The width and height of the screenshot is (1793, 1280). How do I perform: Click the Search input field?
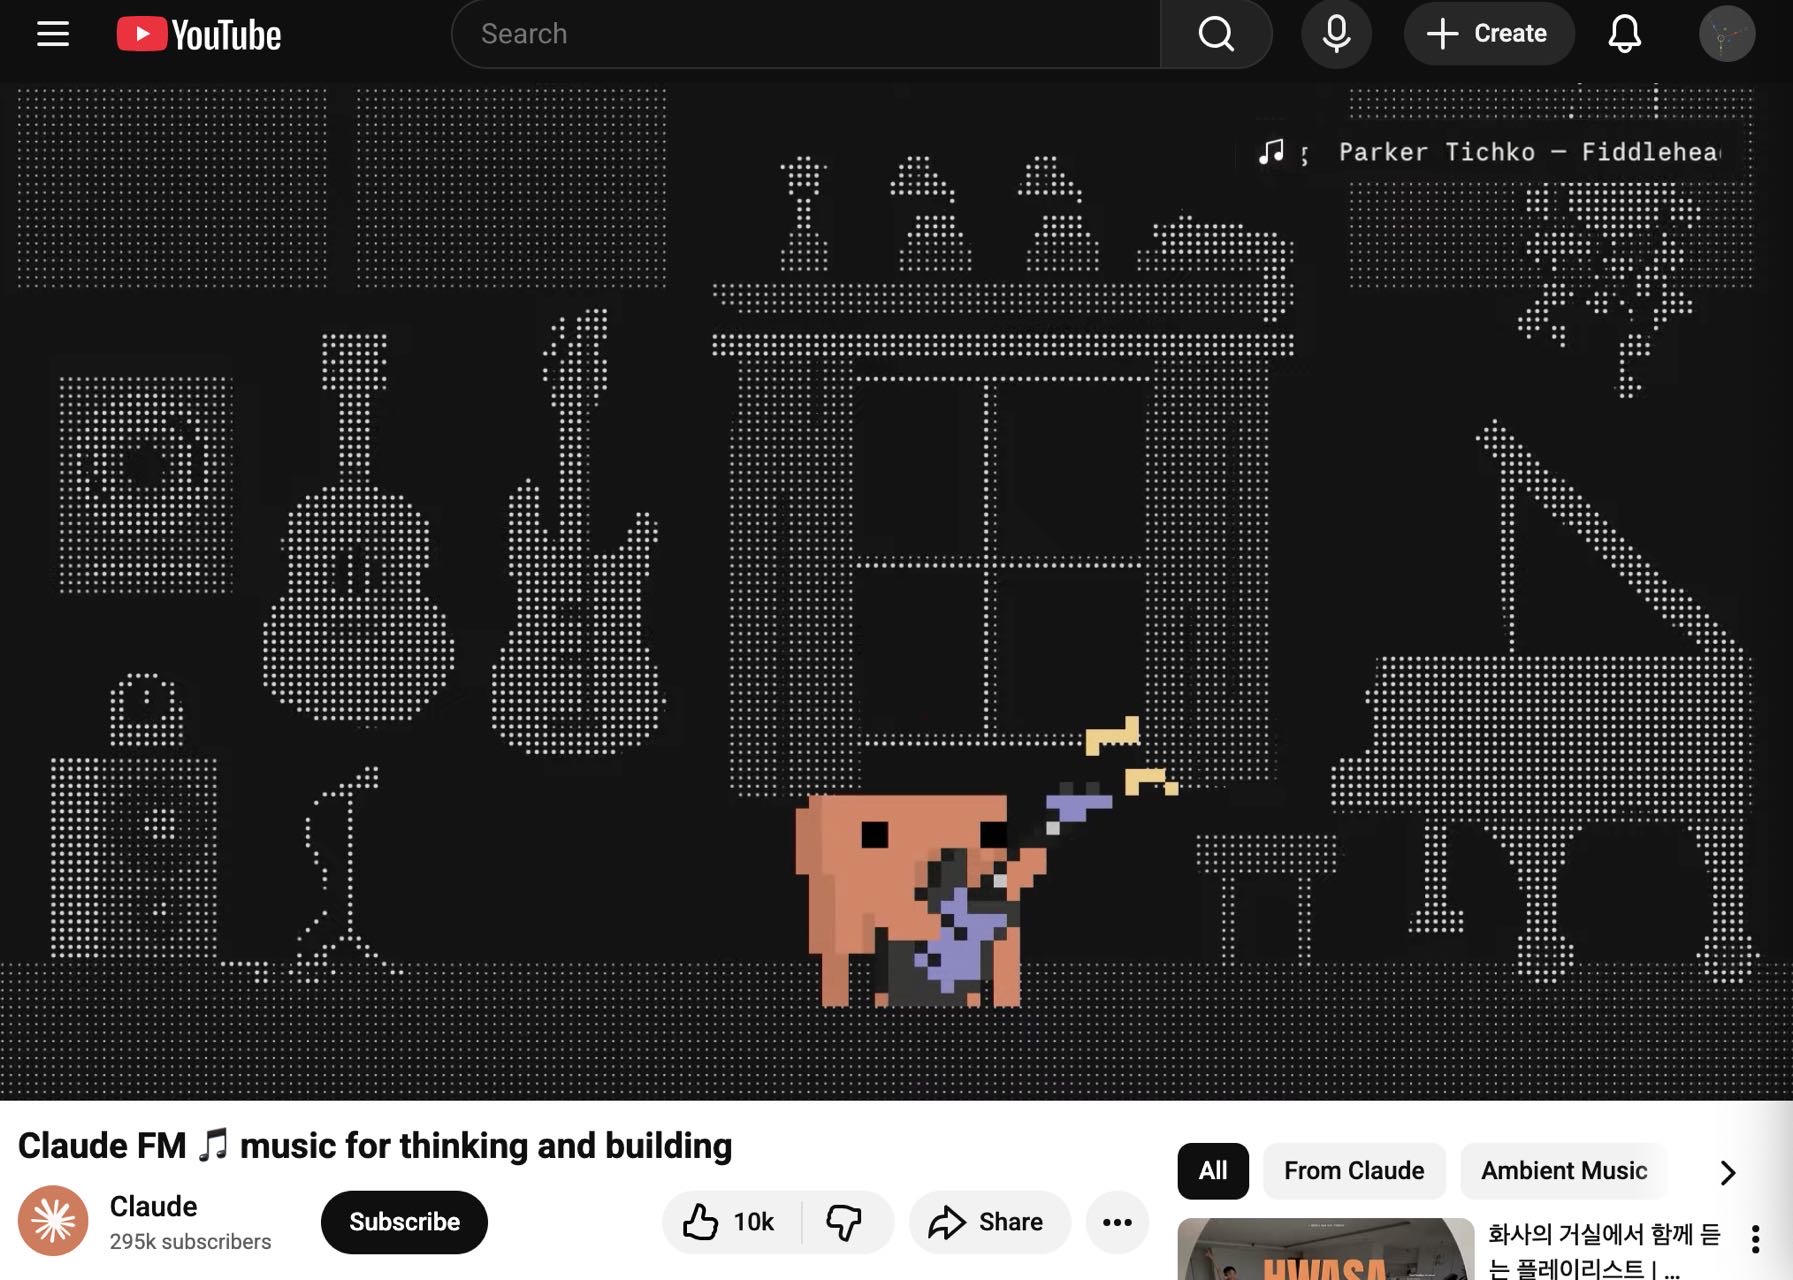806,34
